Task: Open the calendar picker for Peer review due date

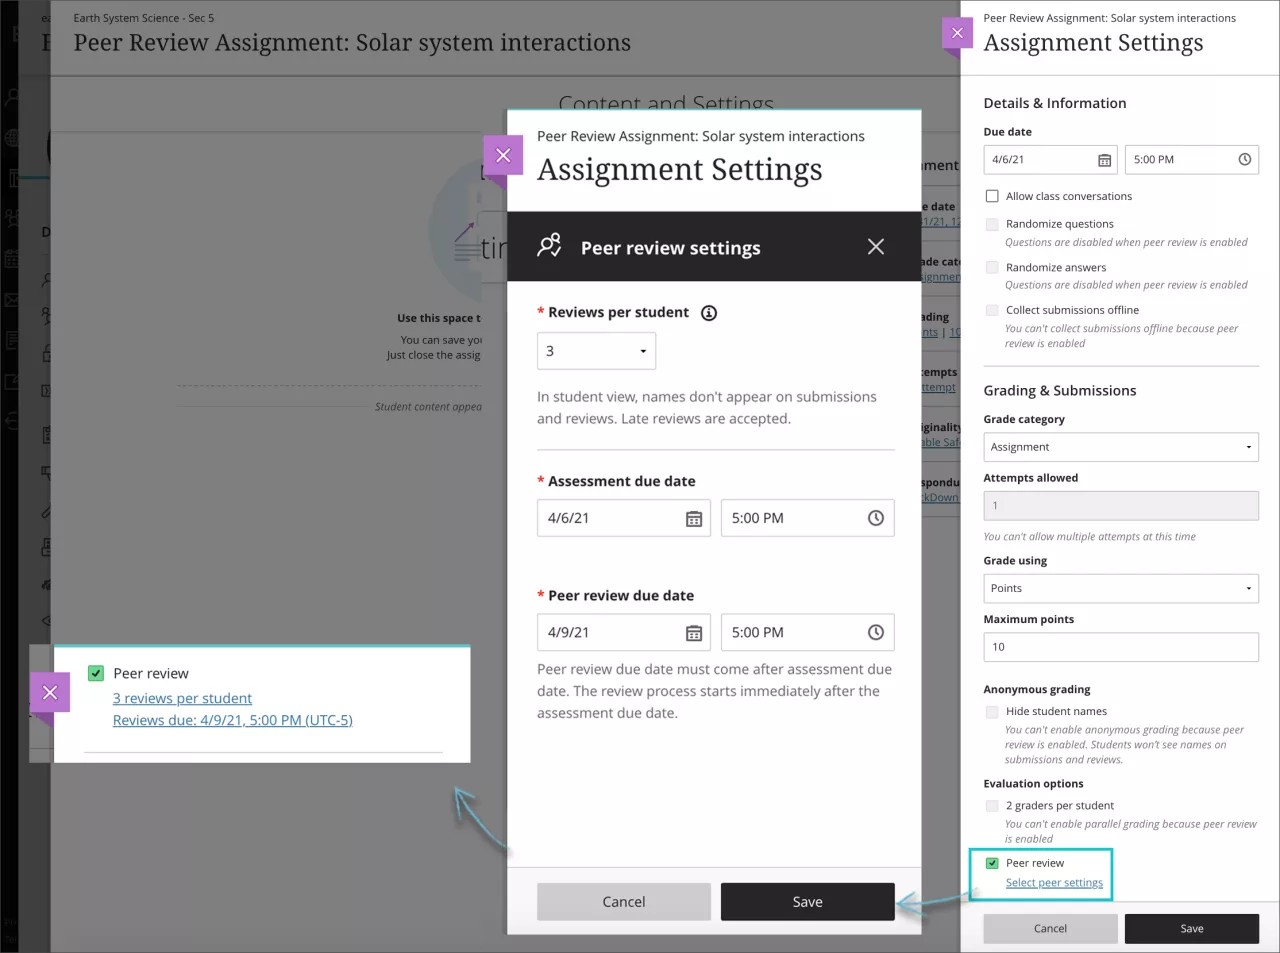Action: 695,632
